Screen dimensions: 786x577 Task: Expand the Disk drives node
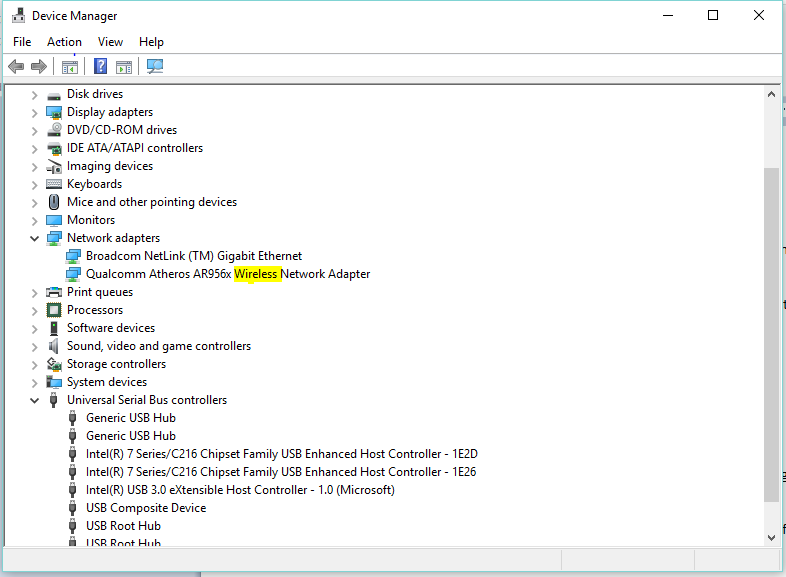click(34, 95)
